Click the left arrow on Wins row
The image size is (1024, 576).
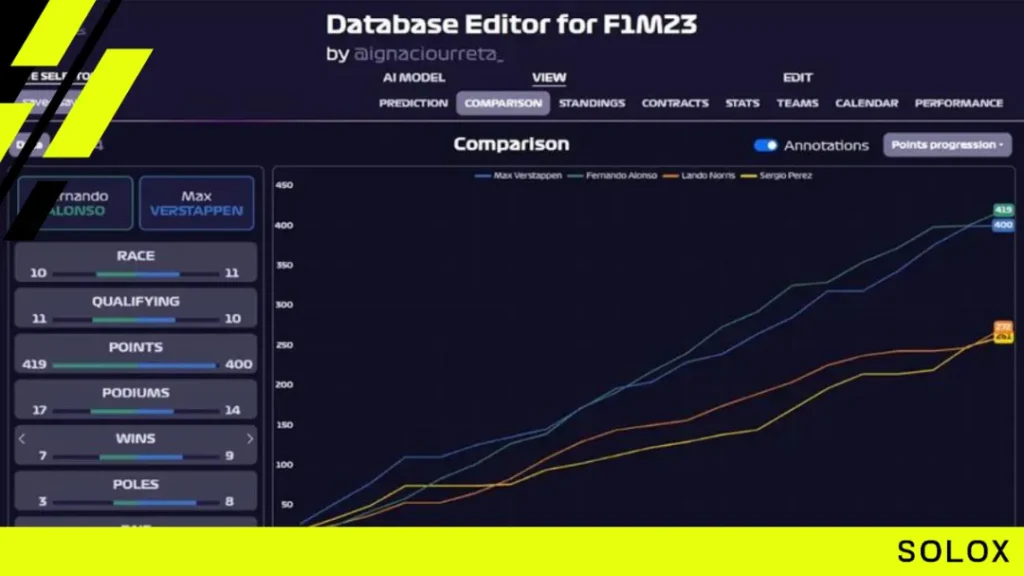click(x=22, y=439)
